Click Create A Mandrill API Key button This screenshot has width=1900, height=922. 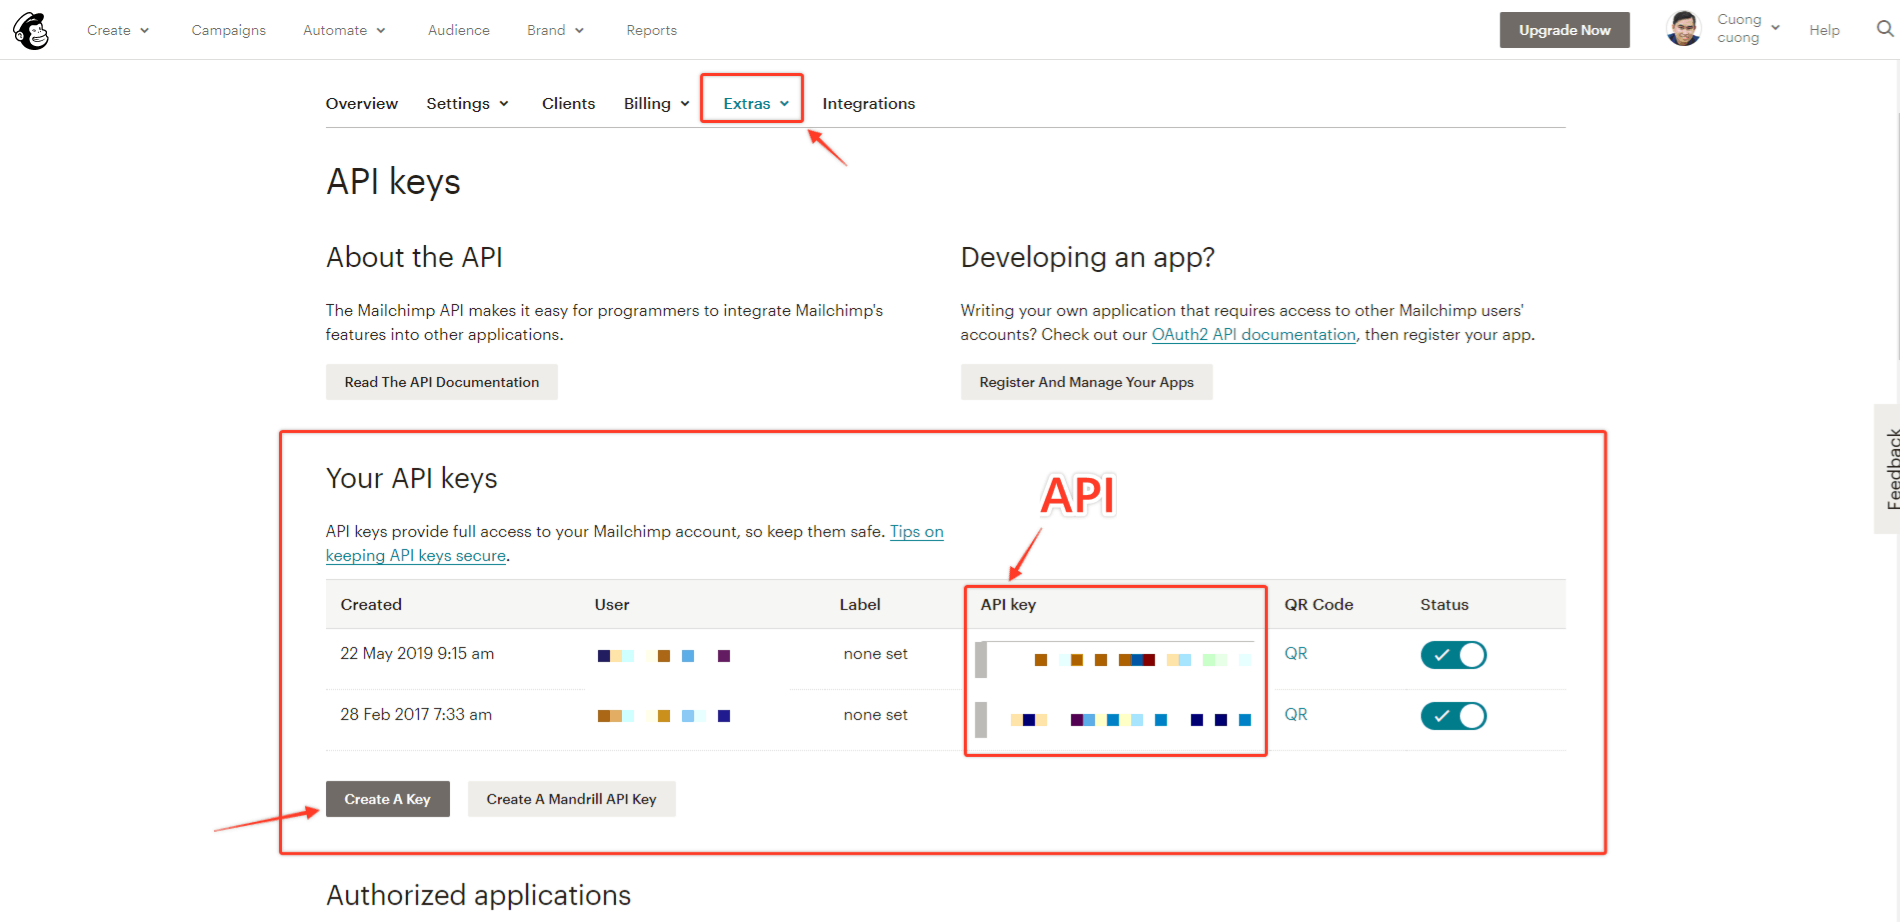[x=571, y=799]
